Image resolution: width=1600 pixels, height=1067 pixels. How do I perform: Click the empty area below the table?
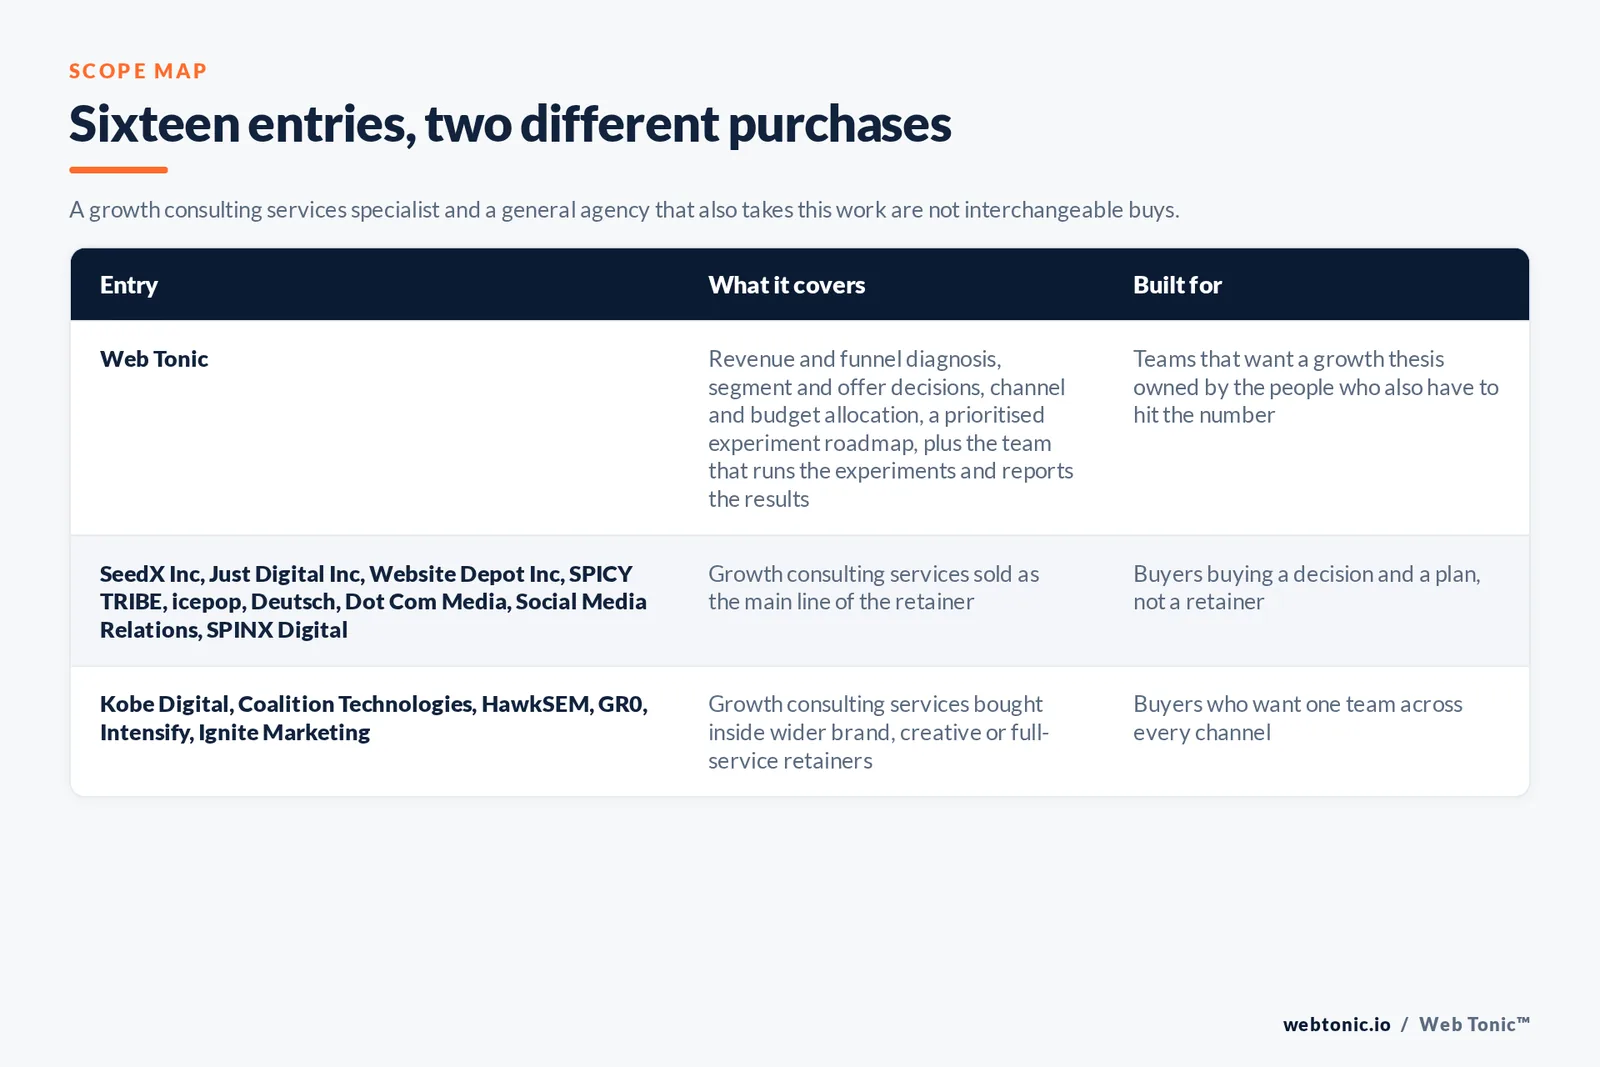800,900
